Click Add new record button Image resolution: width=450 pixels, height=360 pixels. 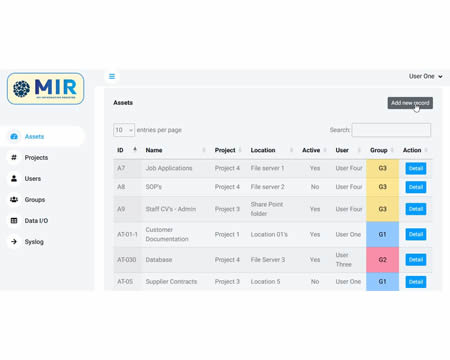[x=410, y=103]
